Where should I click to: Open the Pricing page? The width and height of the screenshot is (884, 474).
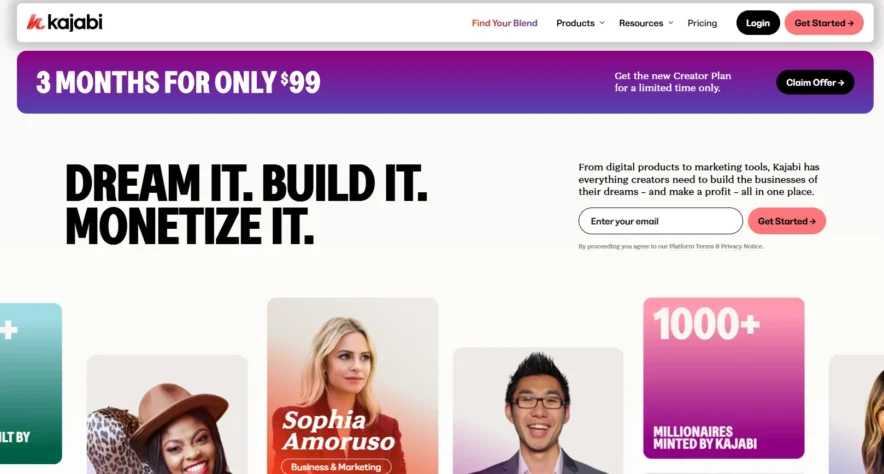click(702, 23)
